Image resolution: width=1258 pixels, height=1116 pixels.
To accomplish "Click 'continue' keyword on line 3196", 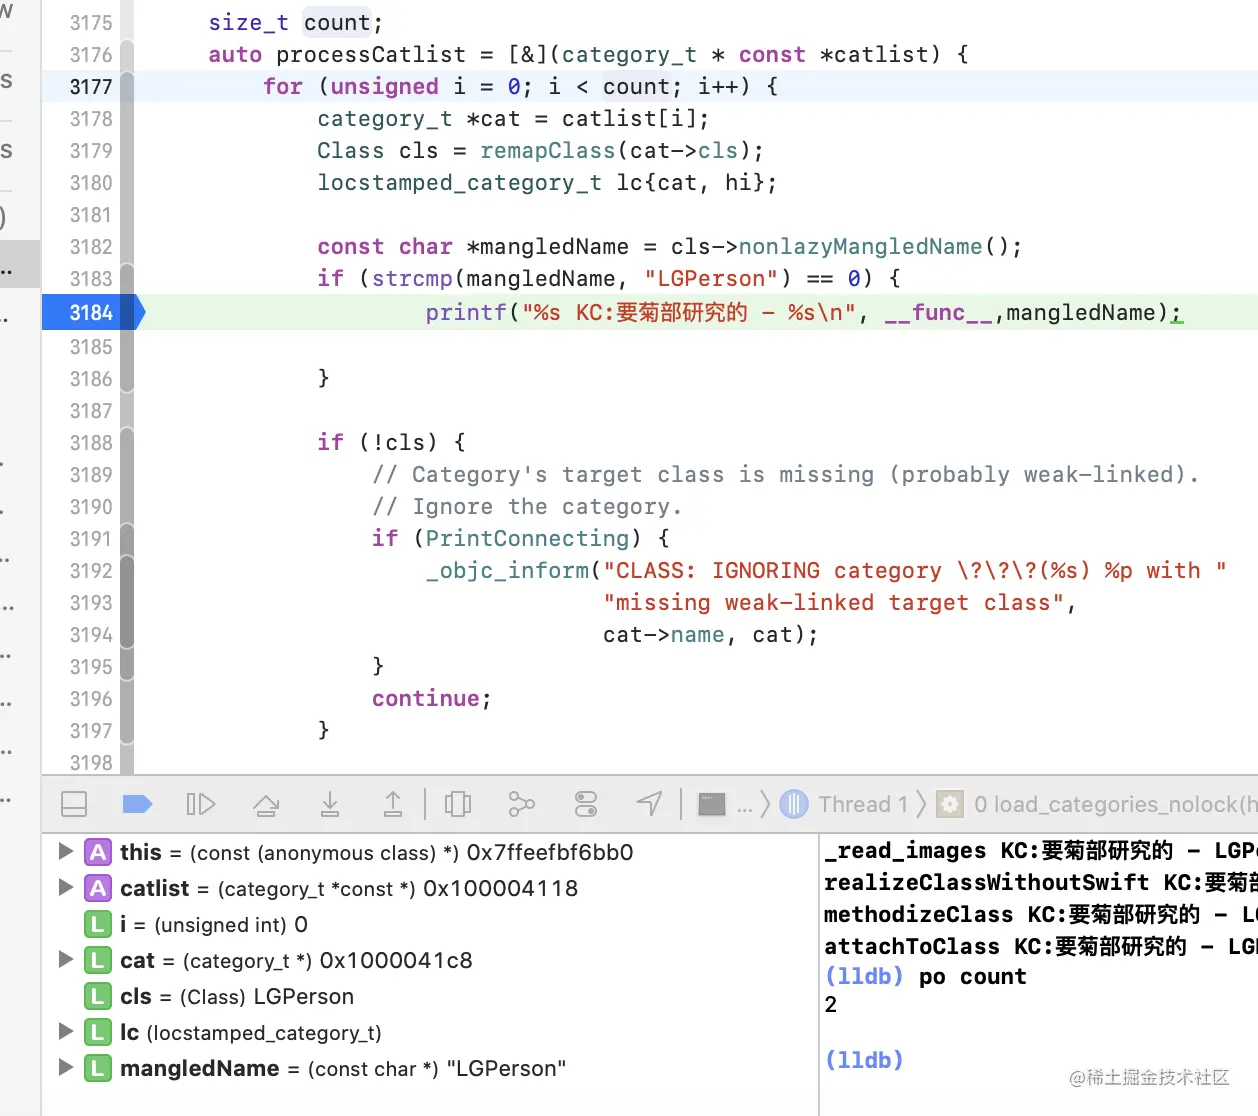I will pos(426,699).
